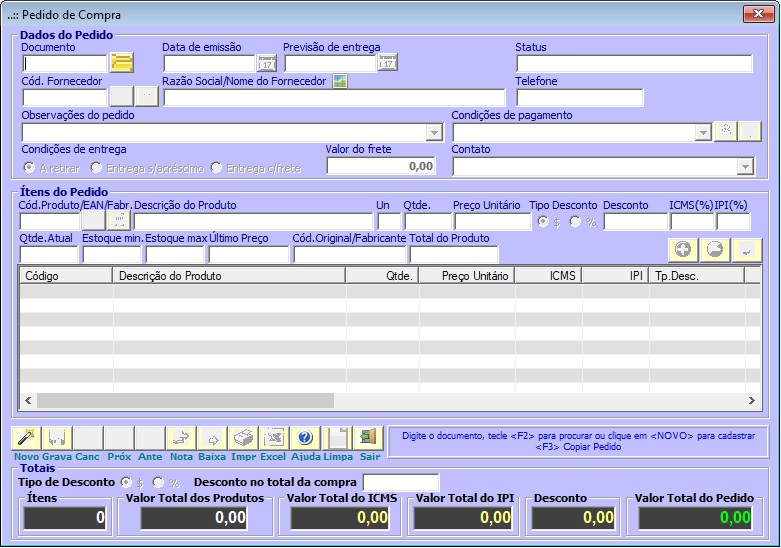Click blank button next to Cód. Fornecedor

[x=122, y=97]
